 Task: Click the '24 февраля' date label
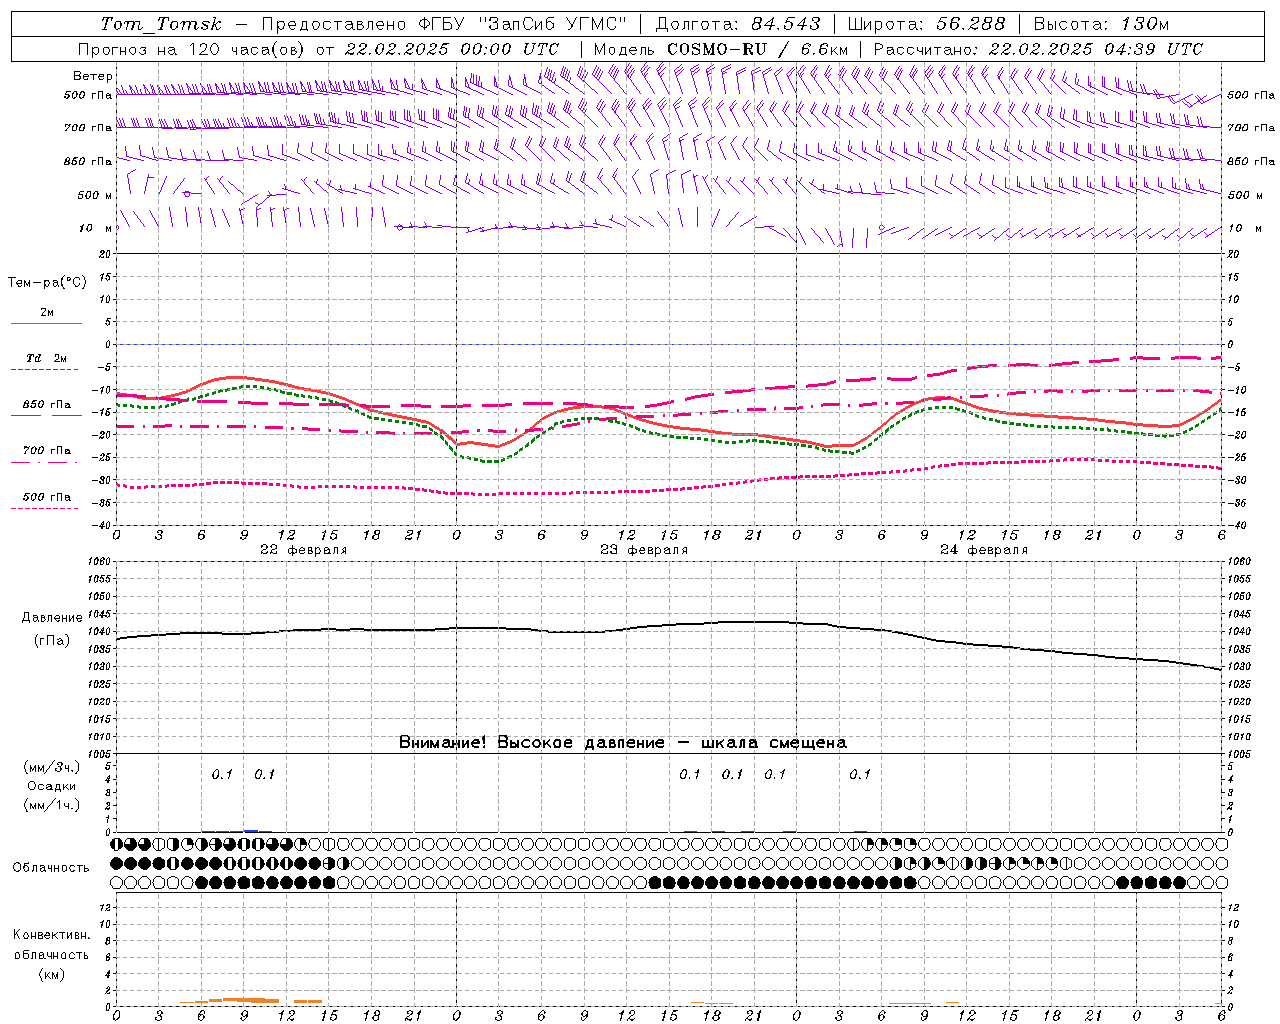click(984, 550)
